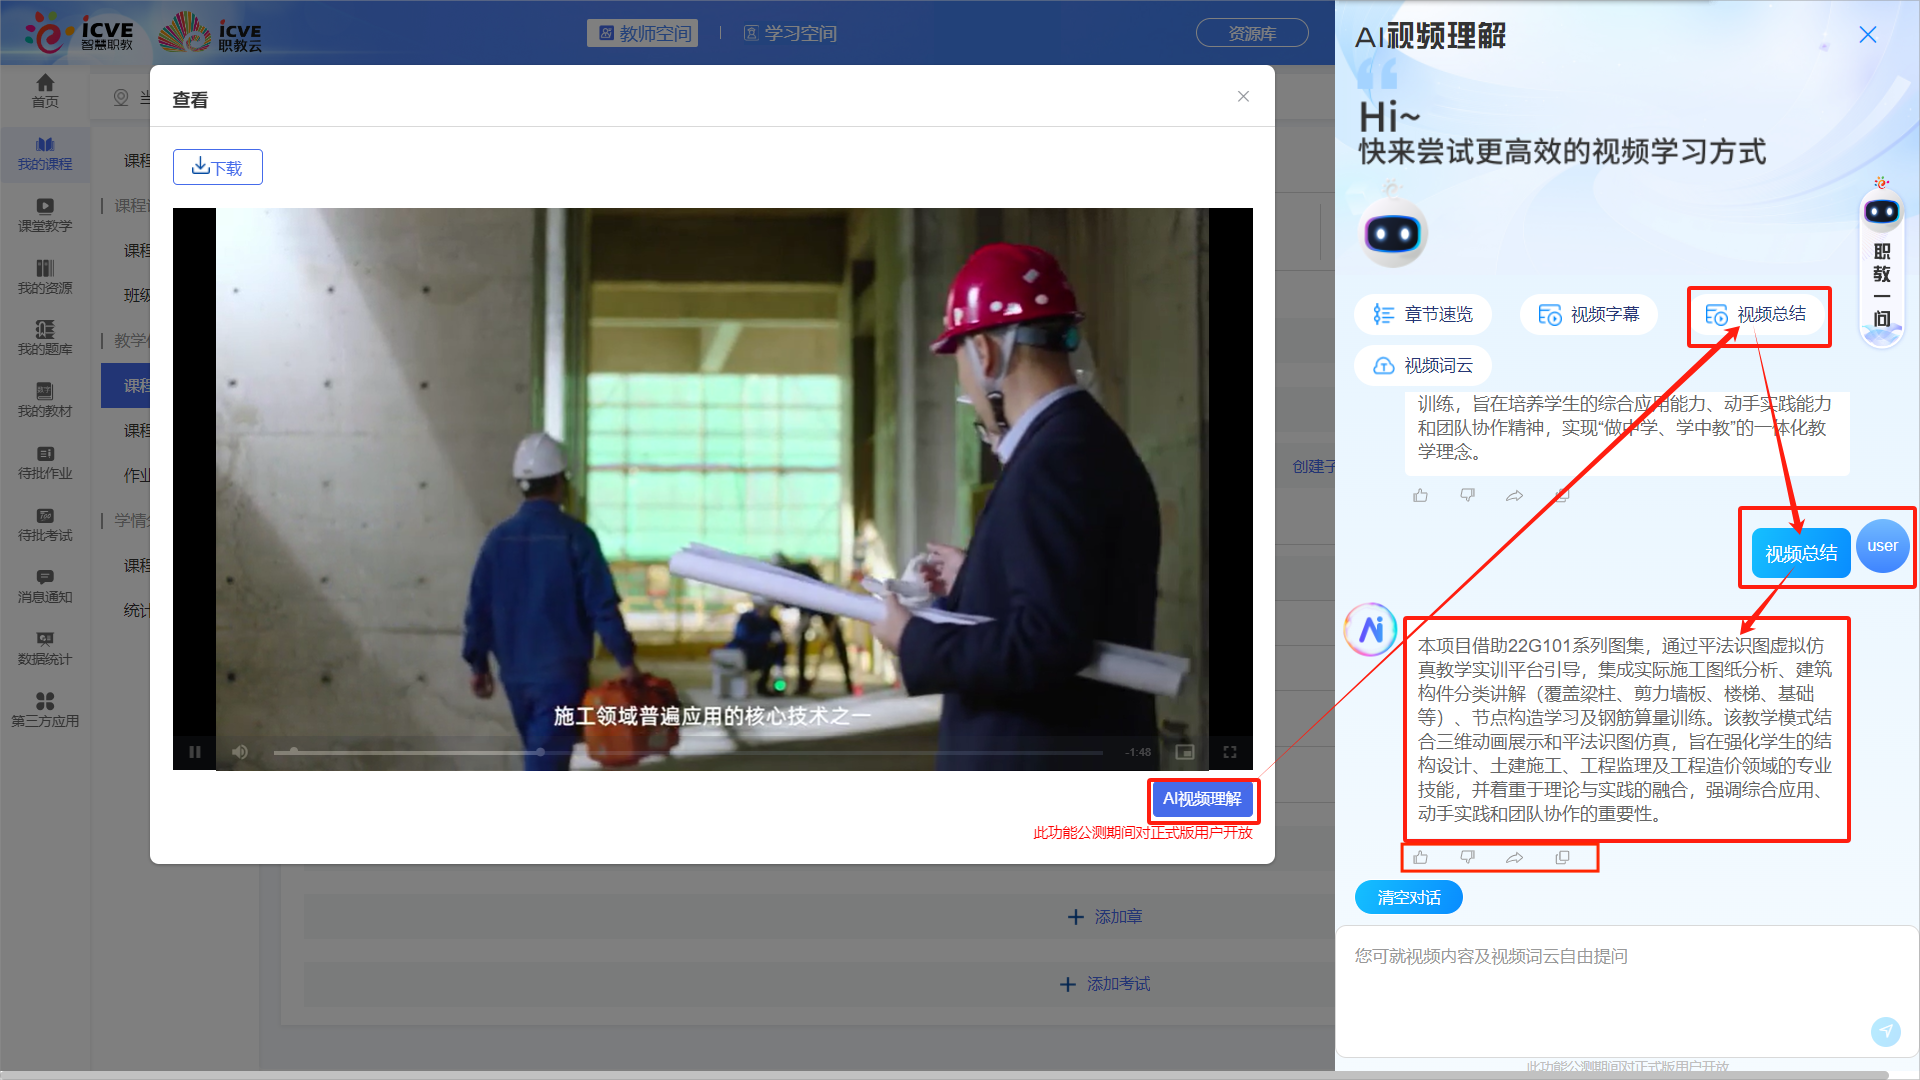Select 章节速览 chapter overview option
This screenshot has height=1080, width=1920.
point(1423,314)
